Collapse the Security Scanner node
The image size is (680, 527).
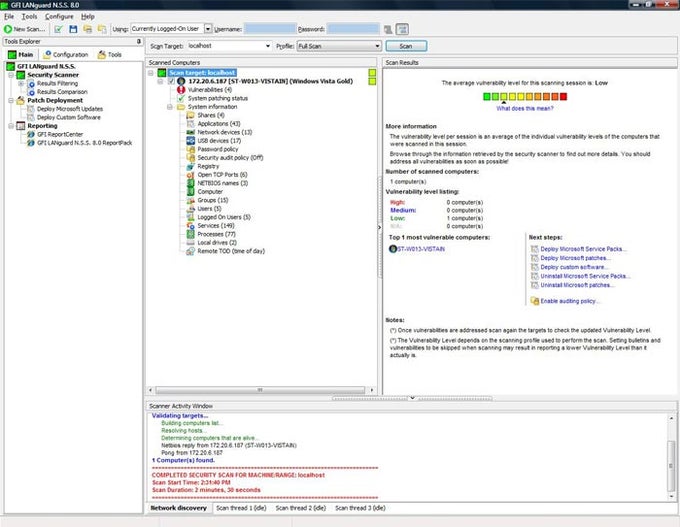11,75
